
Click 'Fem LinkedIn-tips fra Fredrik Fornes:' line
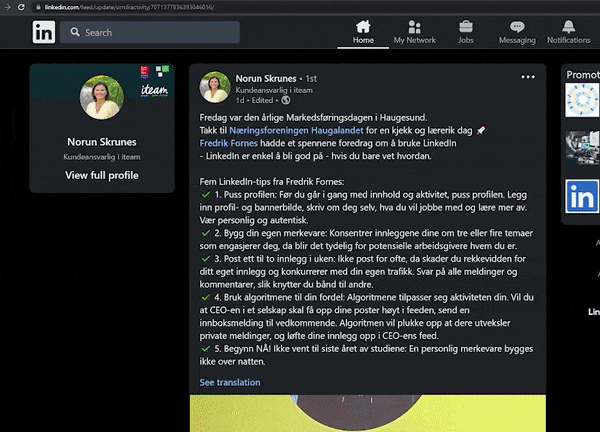pyautogui.click(x=272, y=182)
